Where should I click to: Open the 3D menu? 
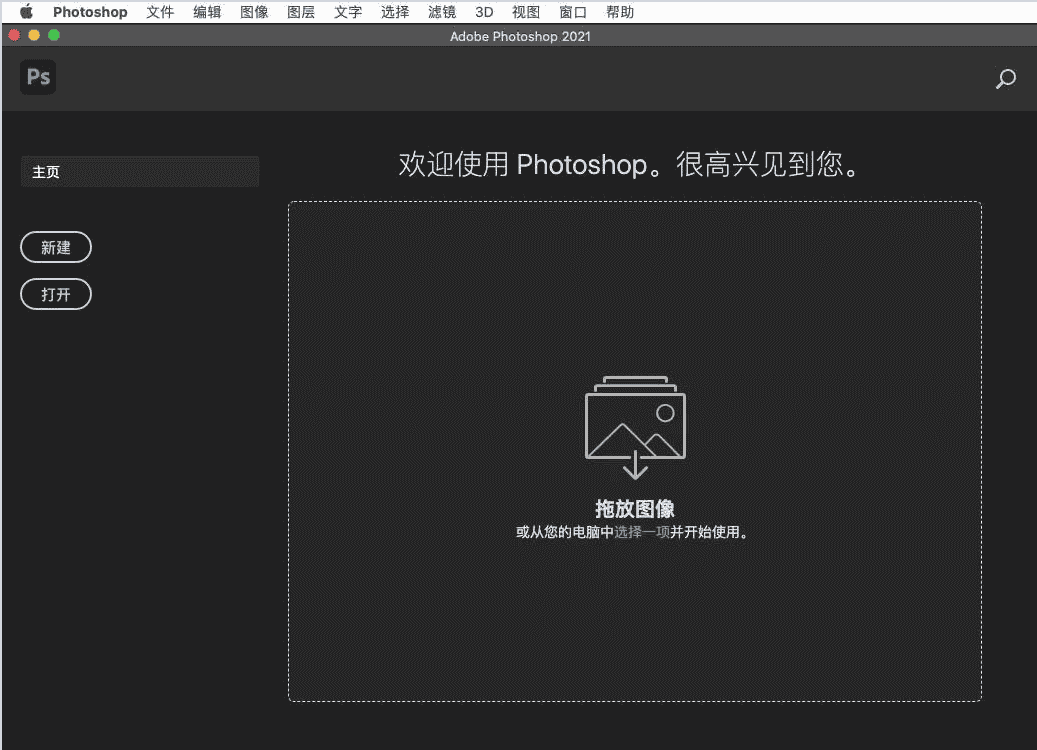(484, 12)
